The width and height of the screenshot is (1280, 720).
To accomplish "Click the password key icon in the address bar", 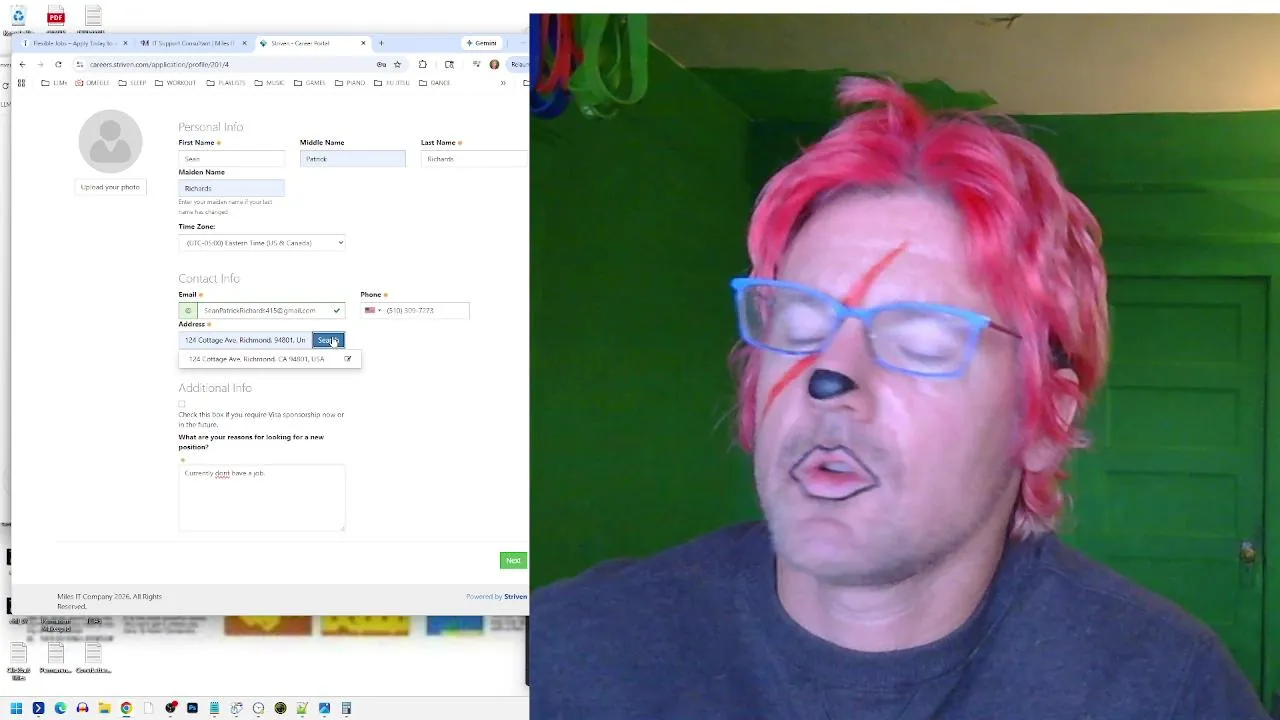I will (x=381, y=64).
